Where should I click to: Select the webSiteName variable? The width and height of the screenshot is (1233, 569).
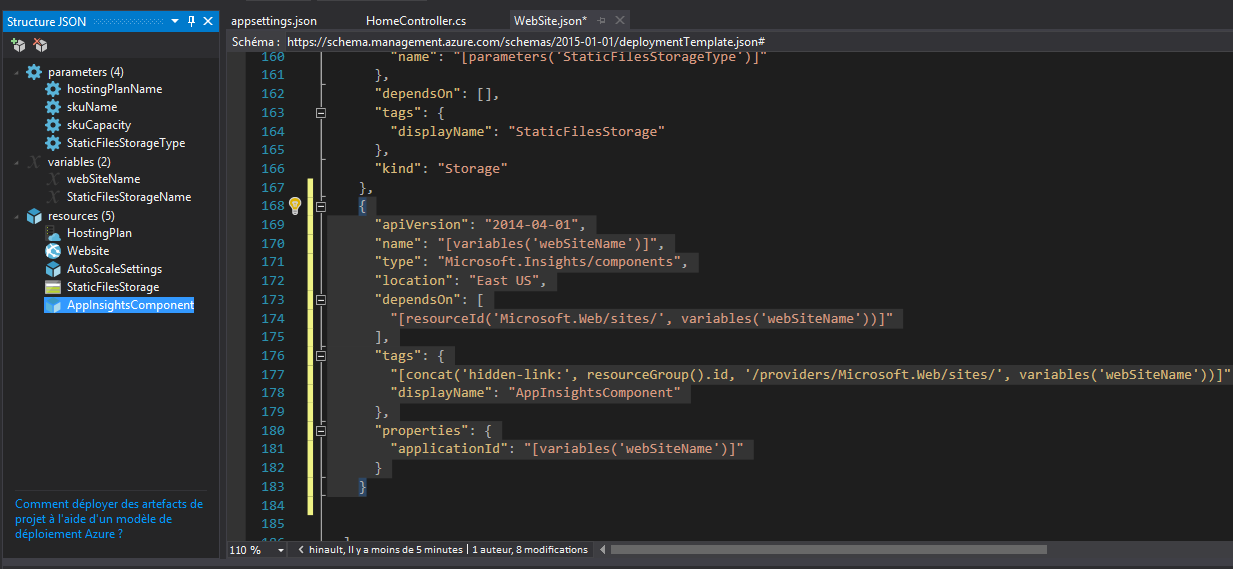[103, 179]
